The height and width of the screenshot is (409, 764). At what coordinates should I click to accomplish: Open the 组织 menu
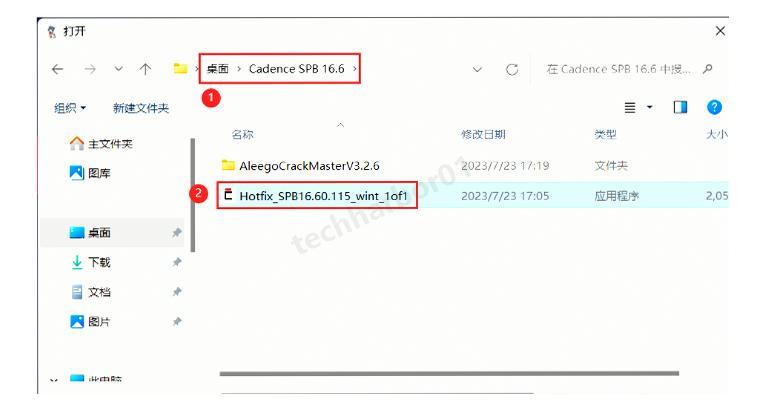tap(70, 108)
